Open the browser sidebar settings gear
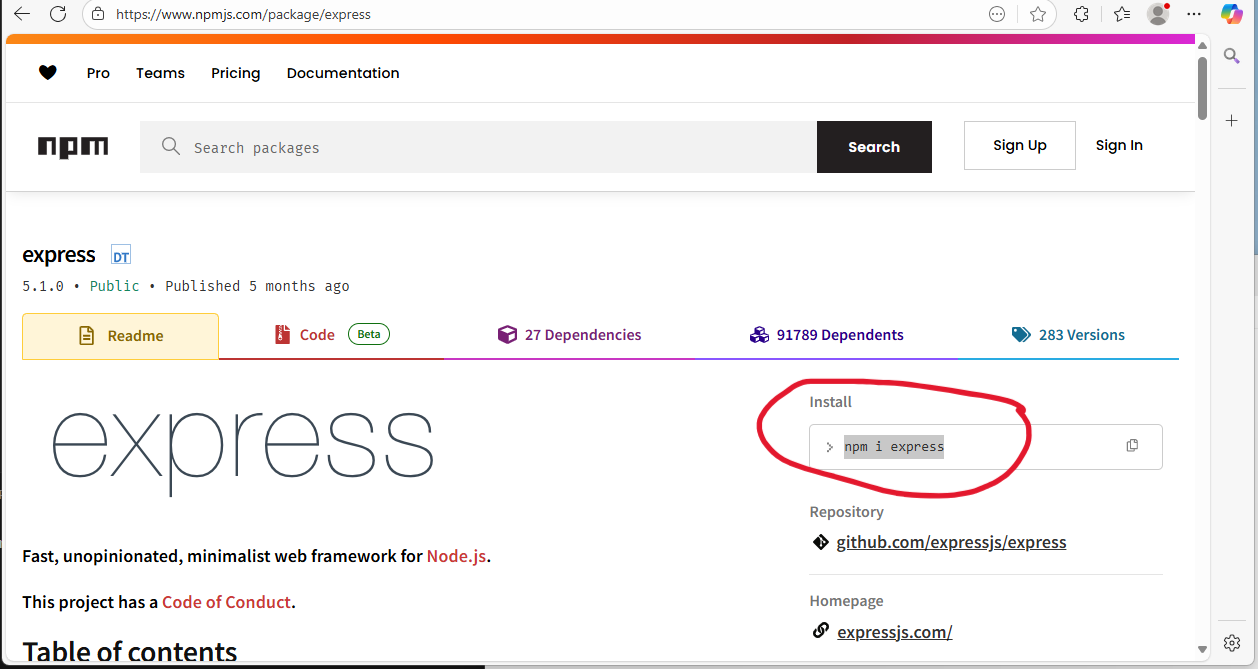 [x=1232, y=642]
